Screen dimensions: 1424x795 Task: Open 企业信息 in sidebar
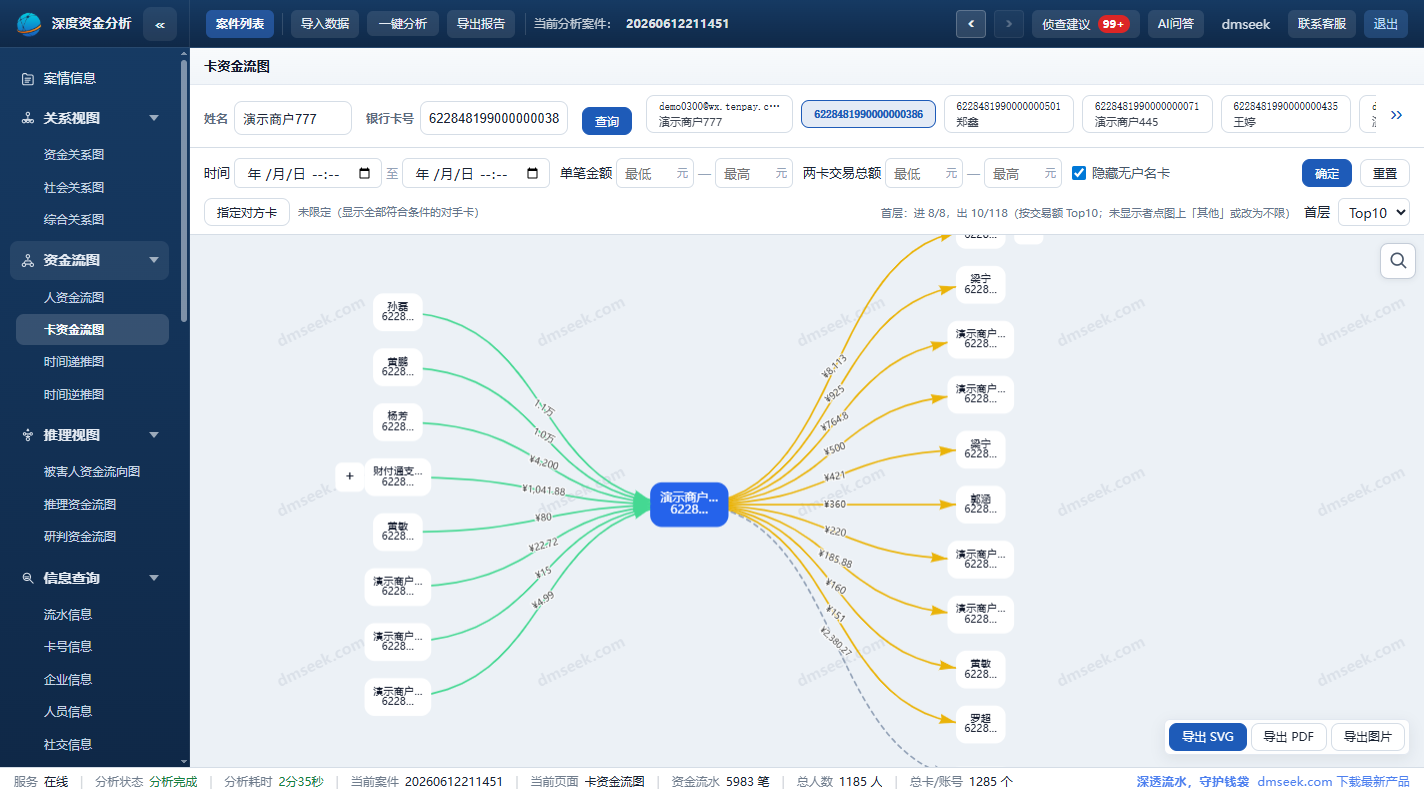(68, 679)
